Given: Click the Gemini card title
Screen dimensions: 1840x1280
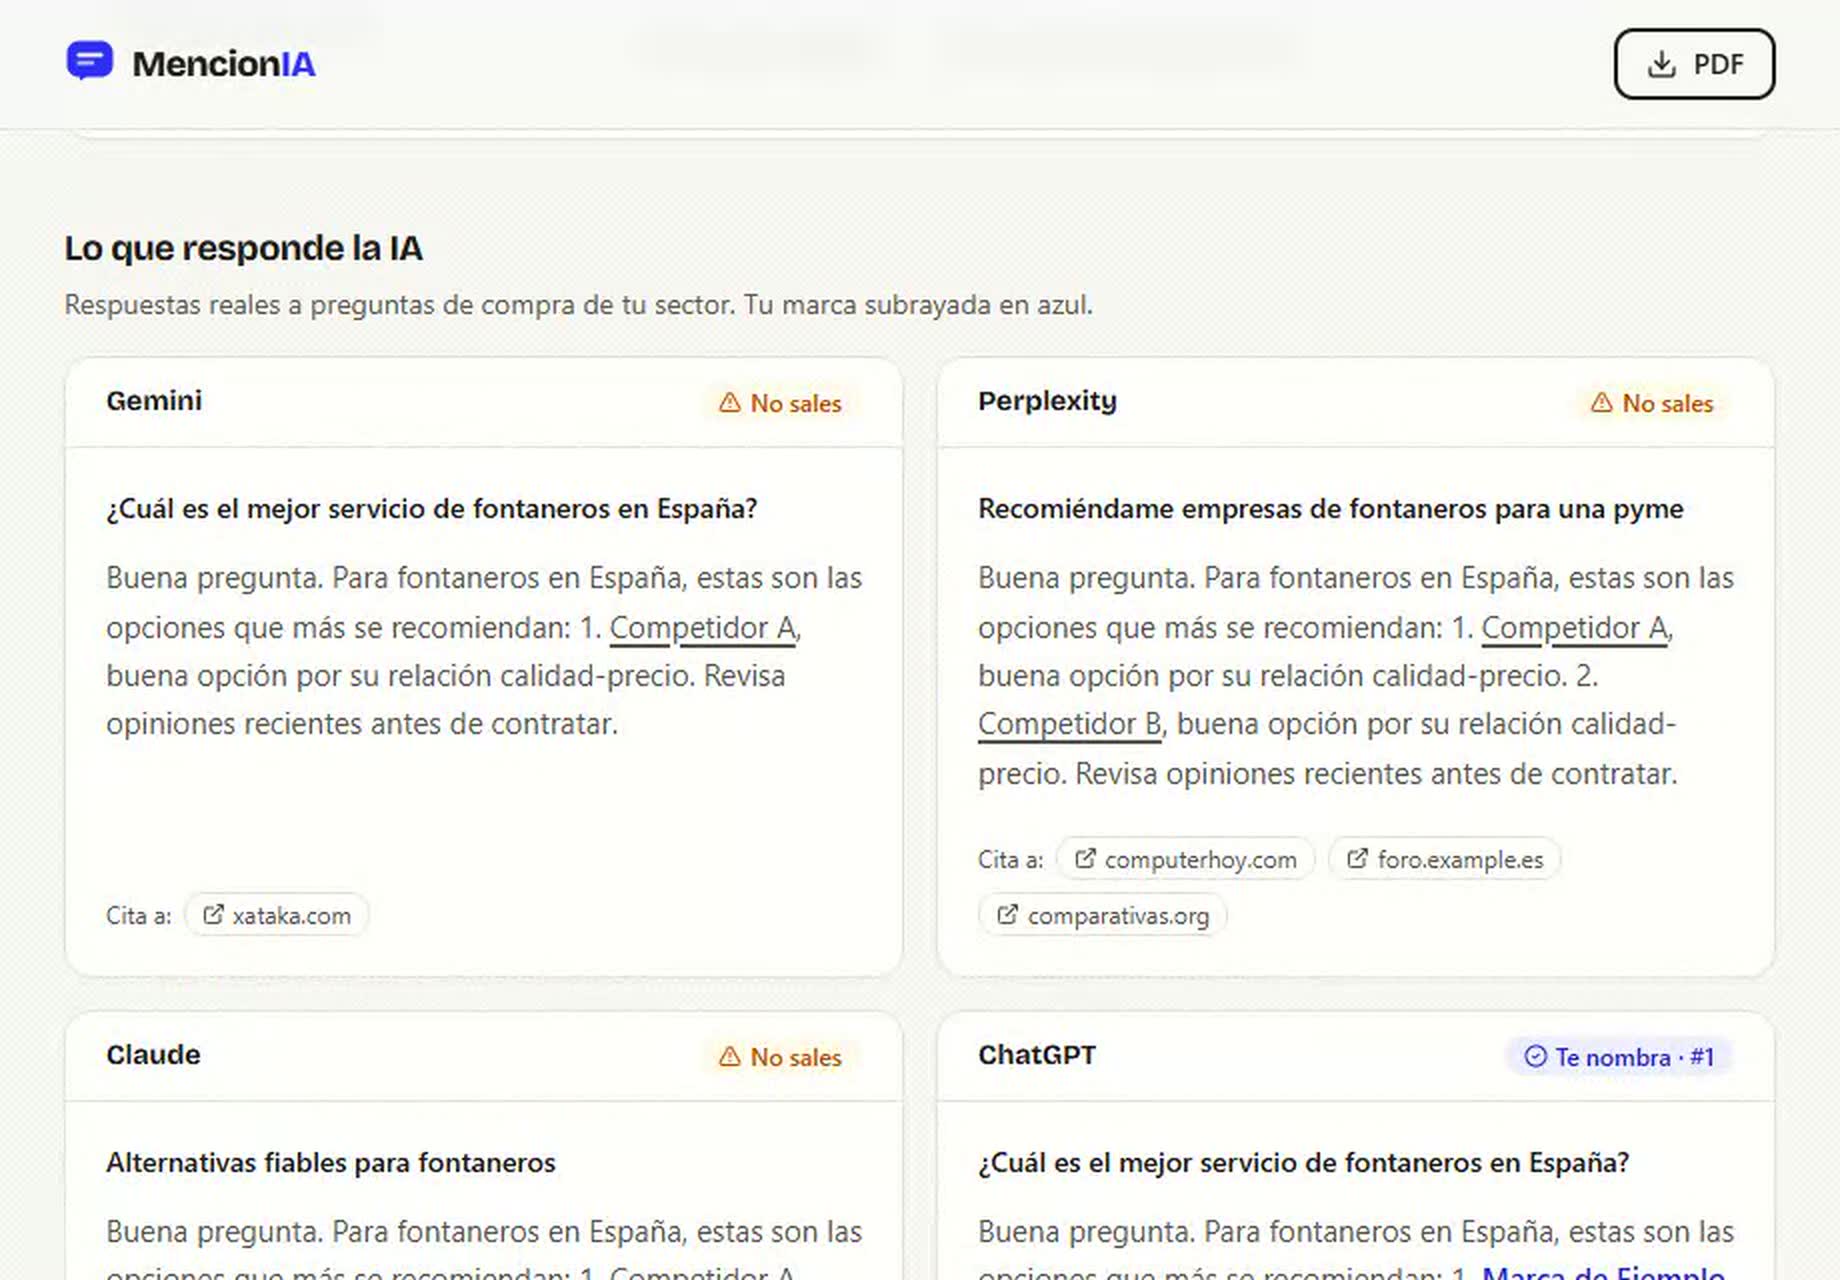Looking at the screenshot, I should click(154, 400).
